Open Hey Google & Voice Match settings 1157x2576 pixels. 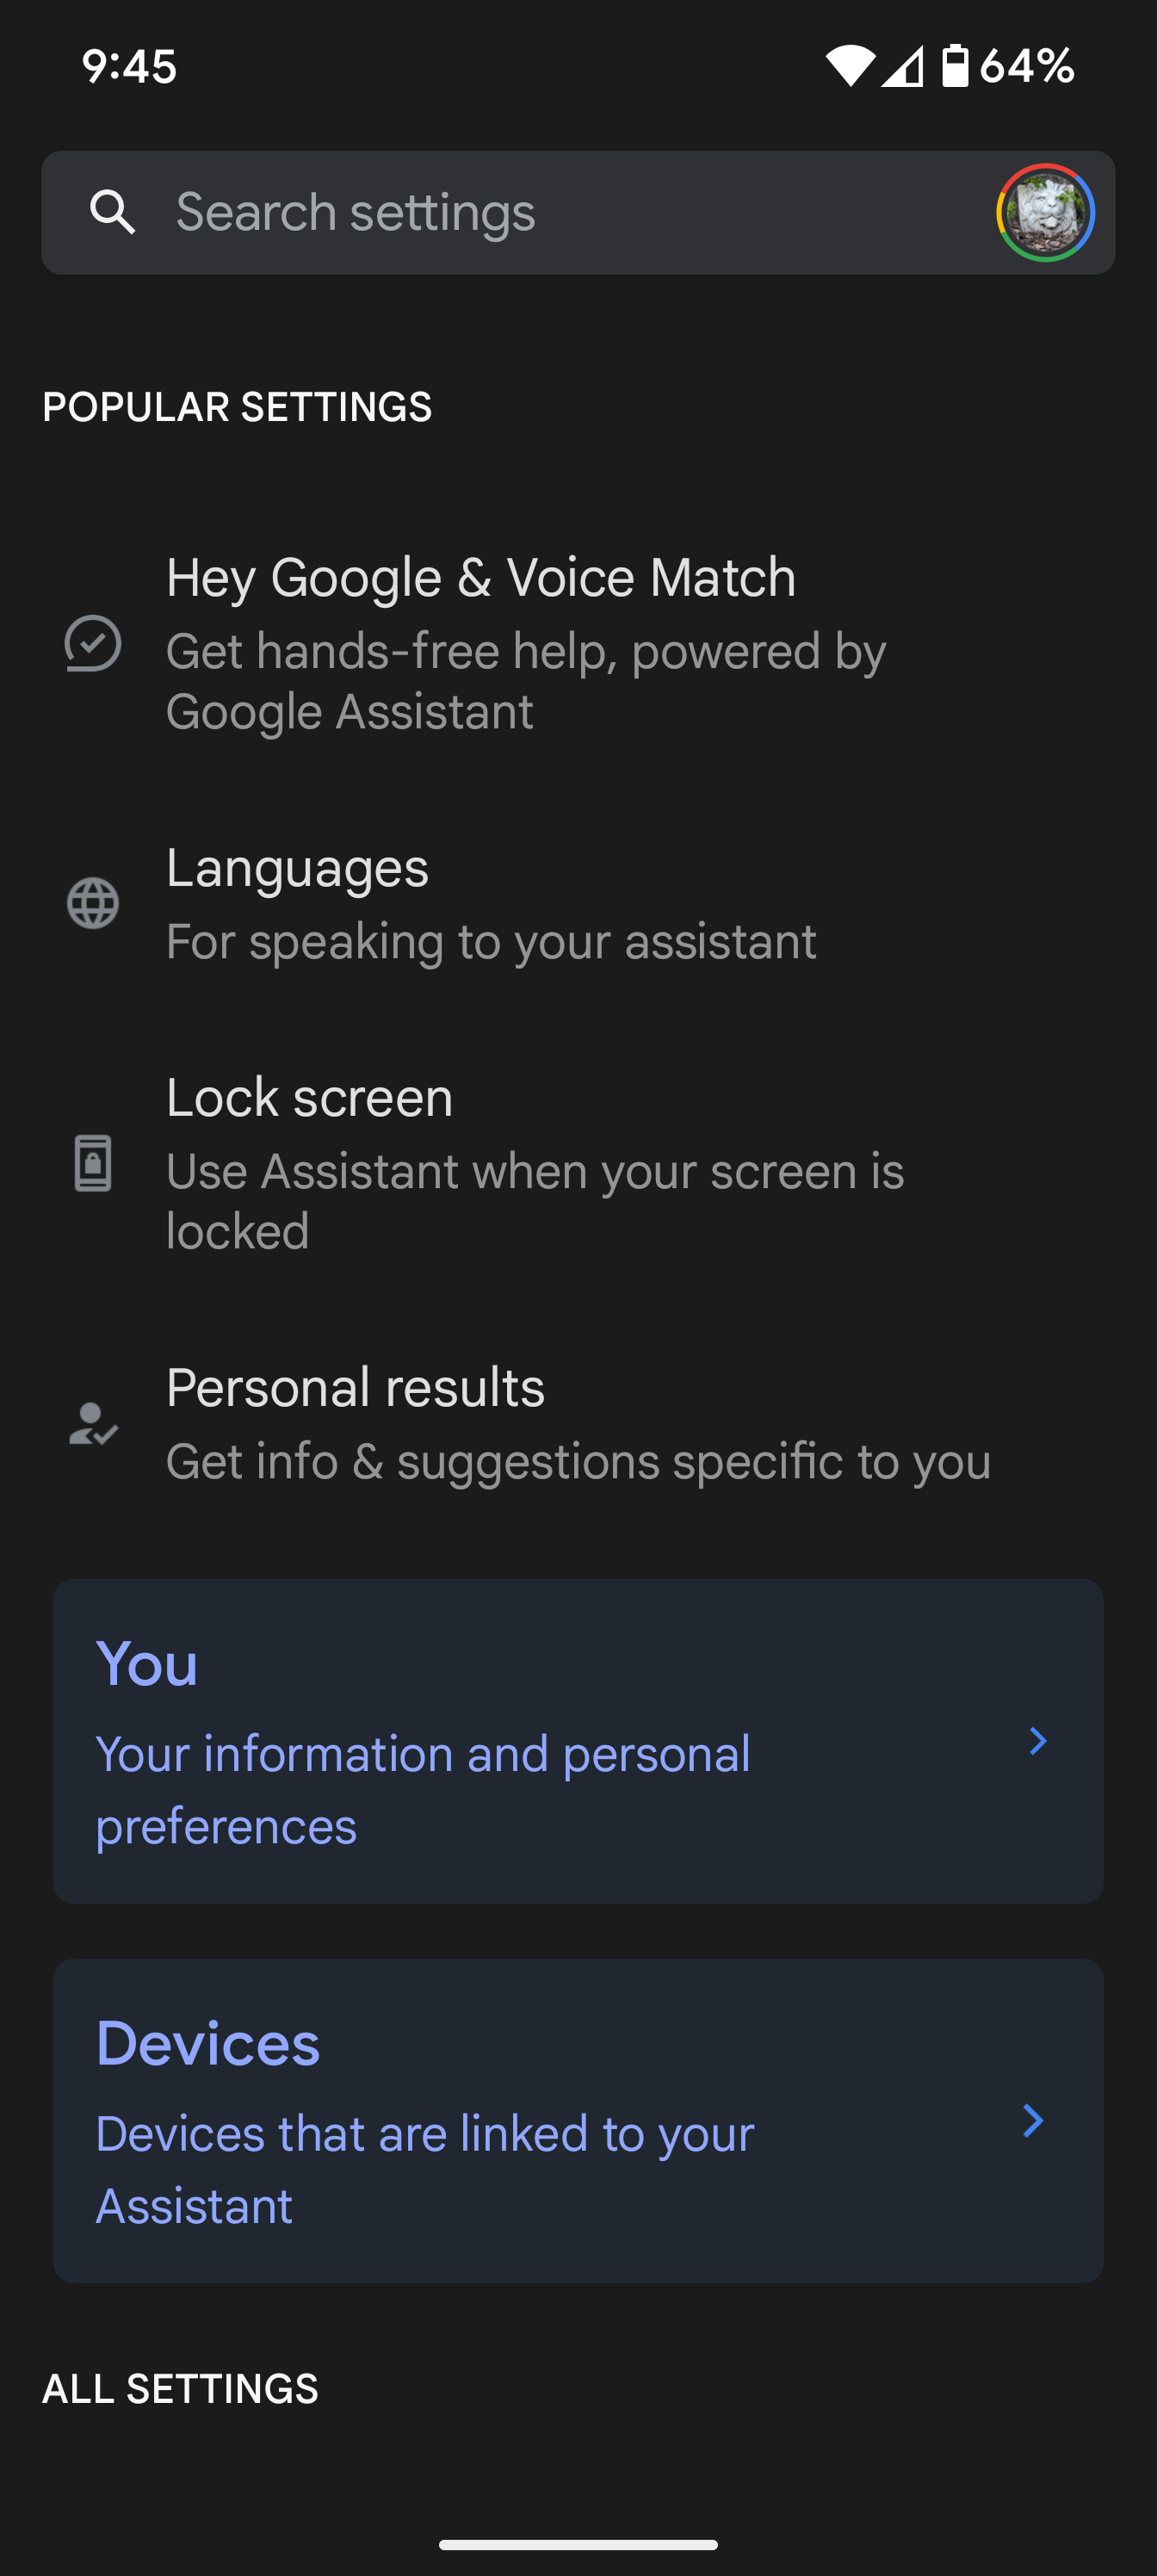click(x=578, y=643)
